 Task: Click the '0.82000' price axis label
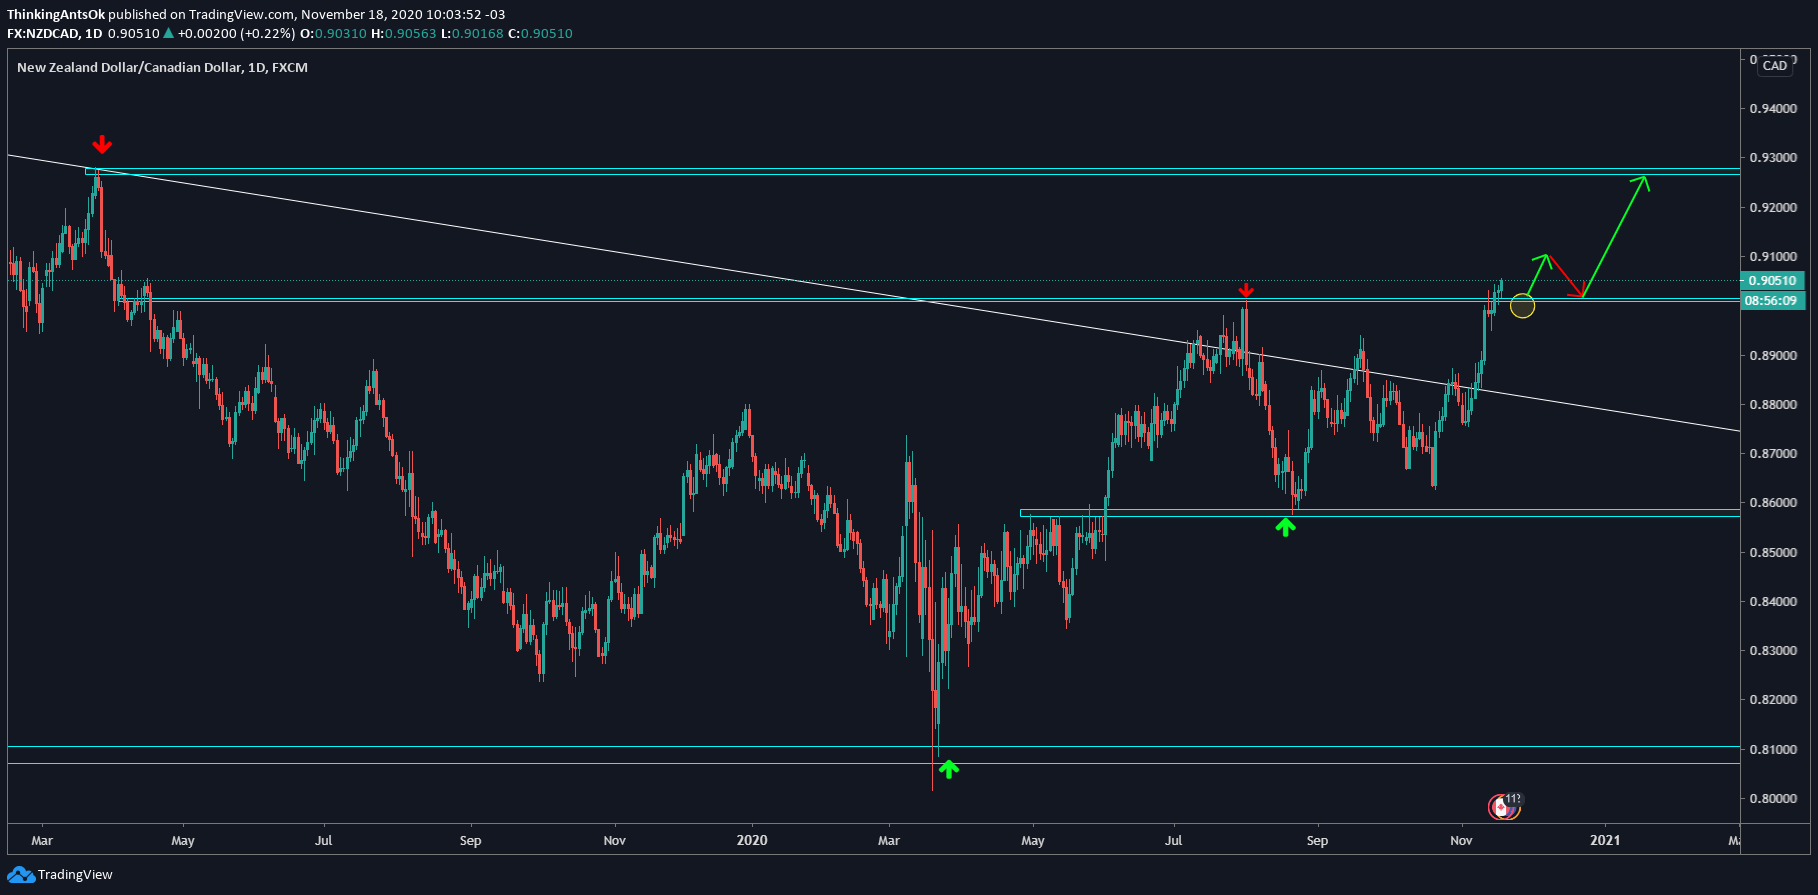[1773, 699]
